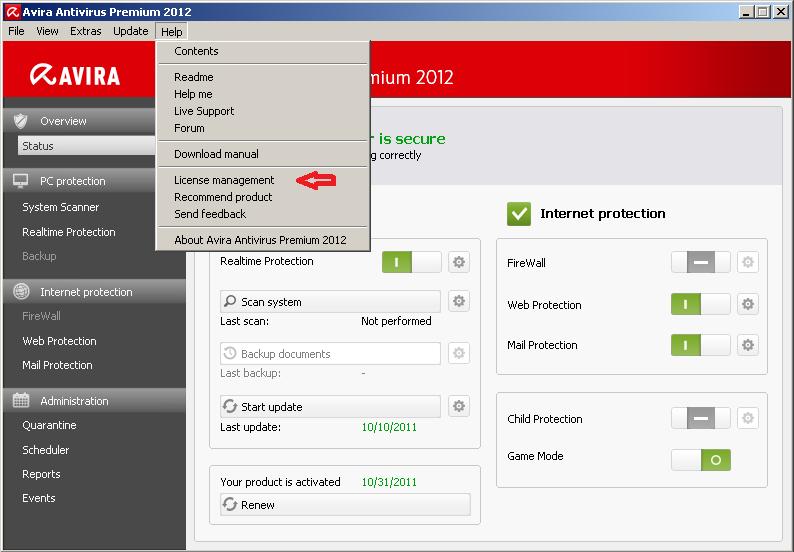Toggle Realtime Protection switch

[x=412, y=262]
